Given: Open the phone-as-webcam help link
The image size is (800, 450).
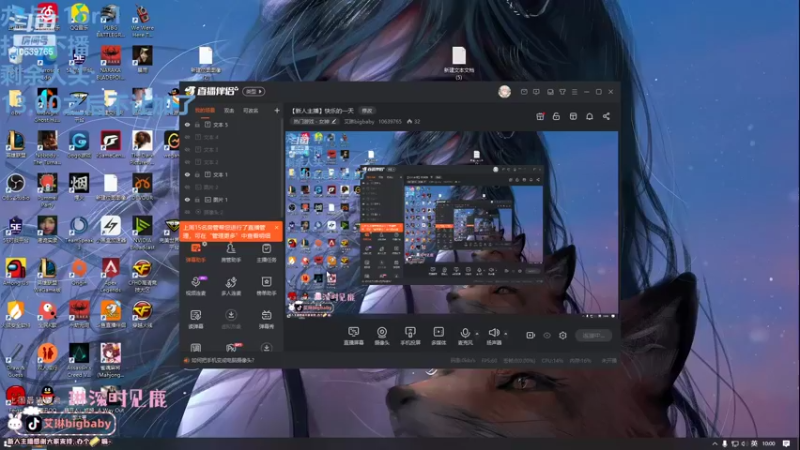Looking at the screenshot, I should click(222, 360).
